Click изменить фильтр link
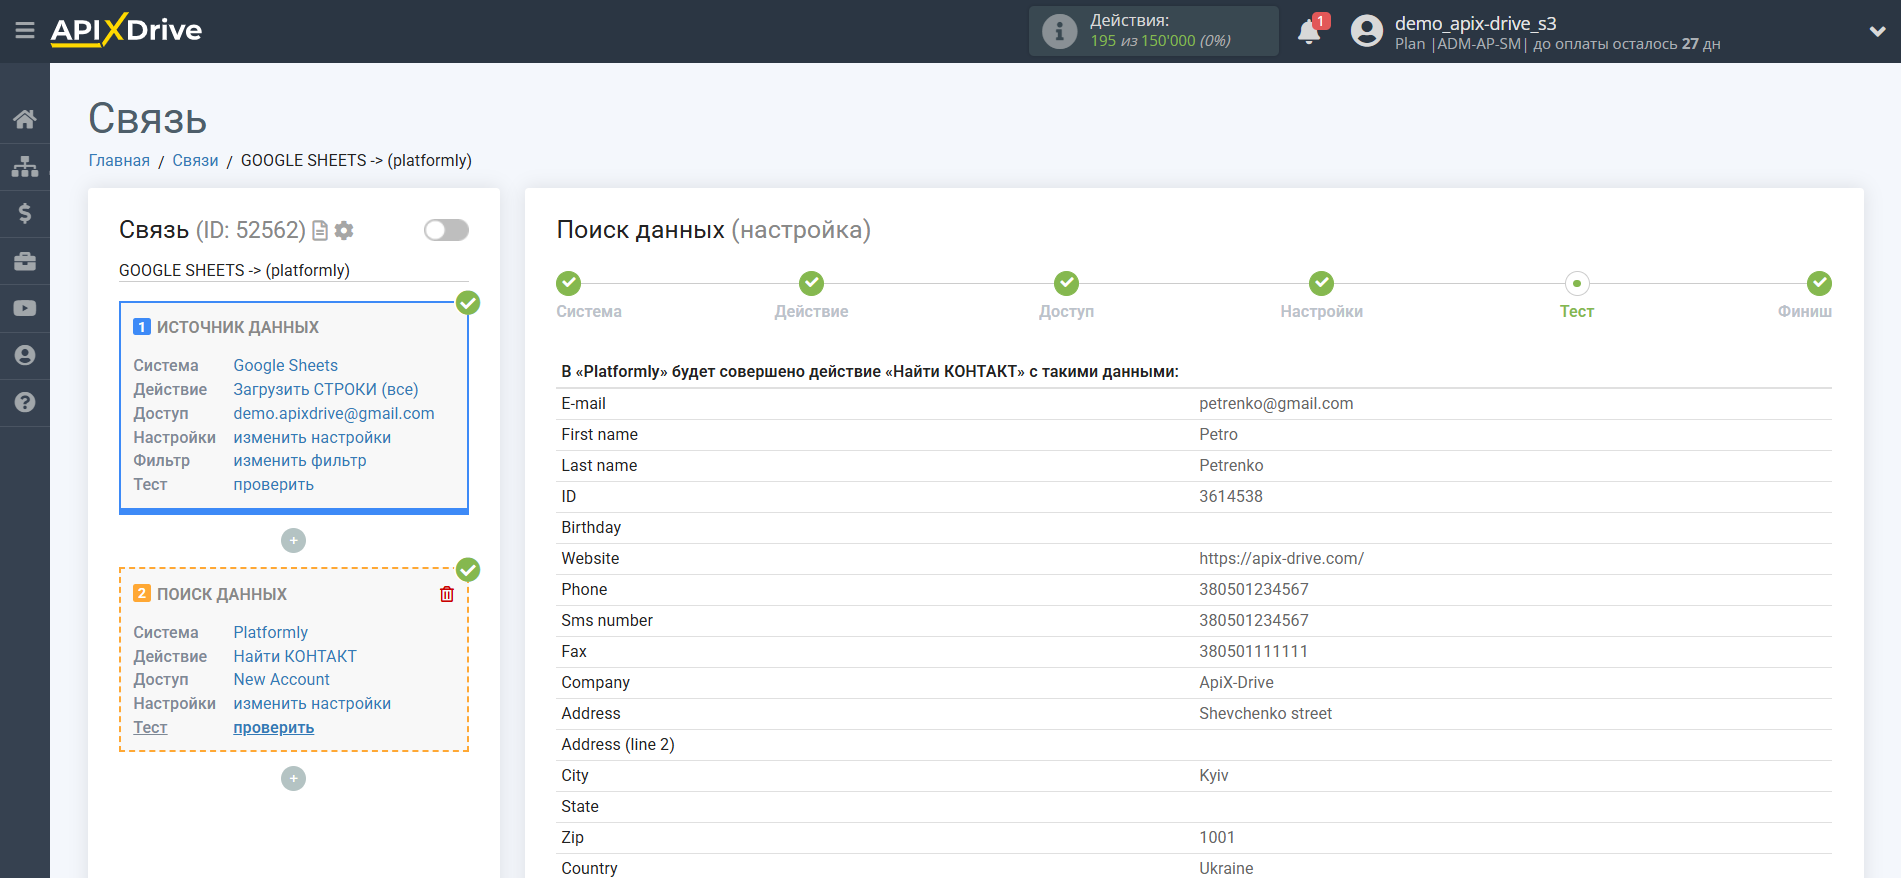The height and width of the screenshot is (878, 1901). coord(300,461)
